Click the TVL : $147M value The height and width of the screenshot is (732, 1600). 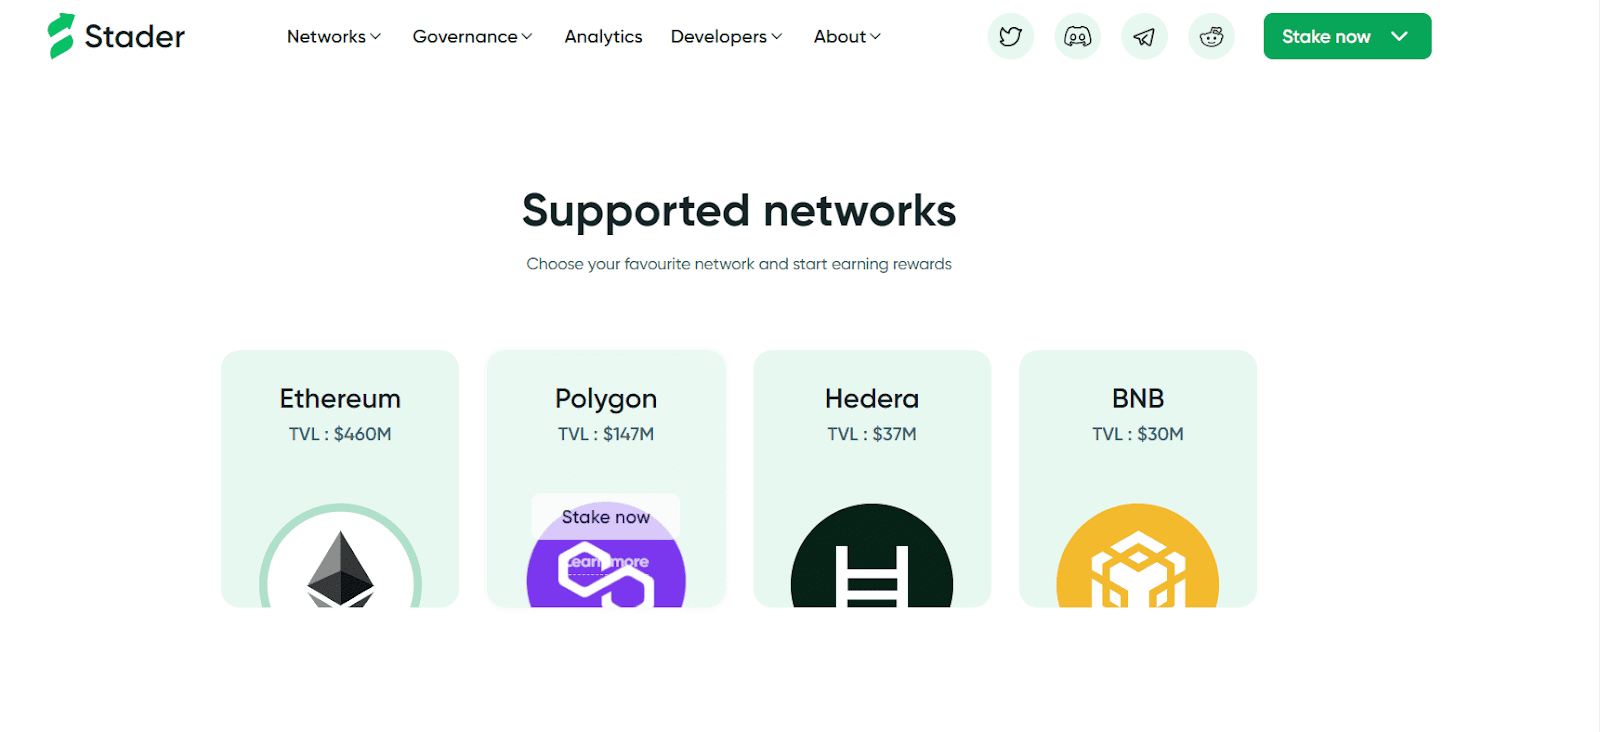coord(606,434)
